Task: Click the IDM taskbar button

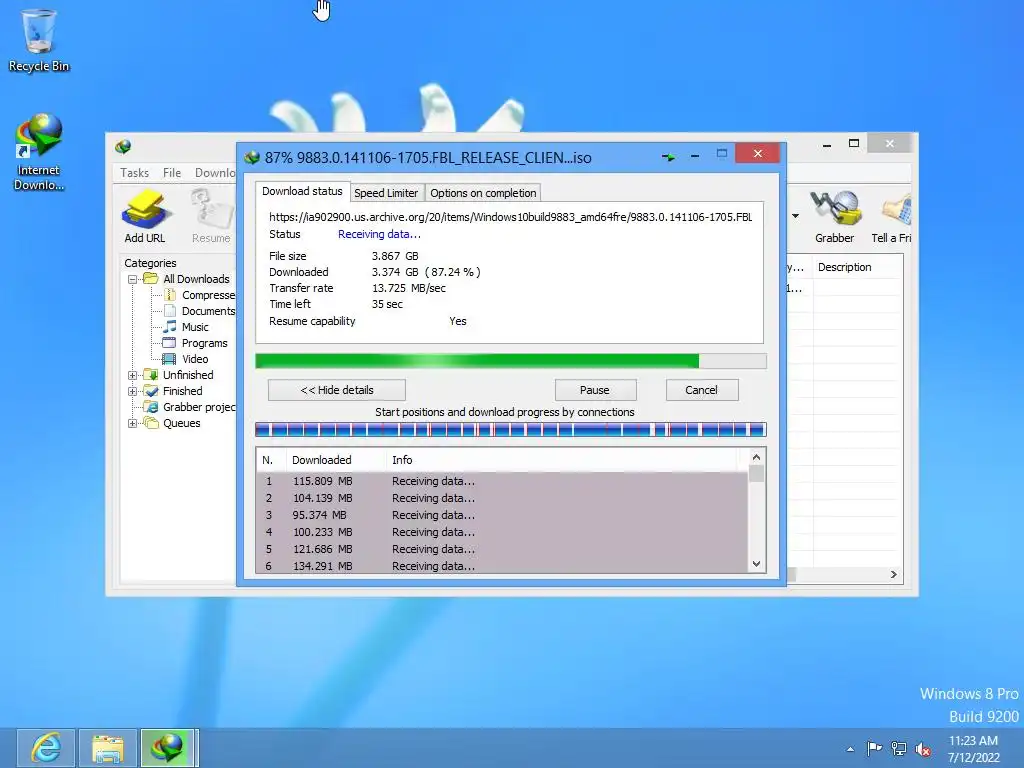Action: (167, 748)
